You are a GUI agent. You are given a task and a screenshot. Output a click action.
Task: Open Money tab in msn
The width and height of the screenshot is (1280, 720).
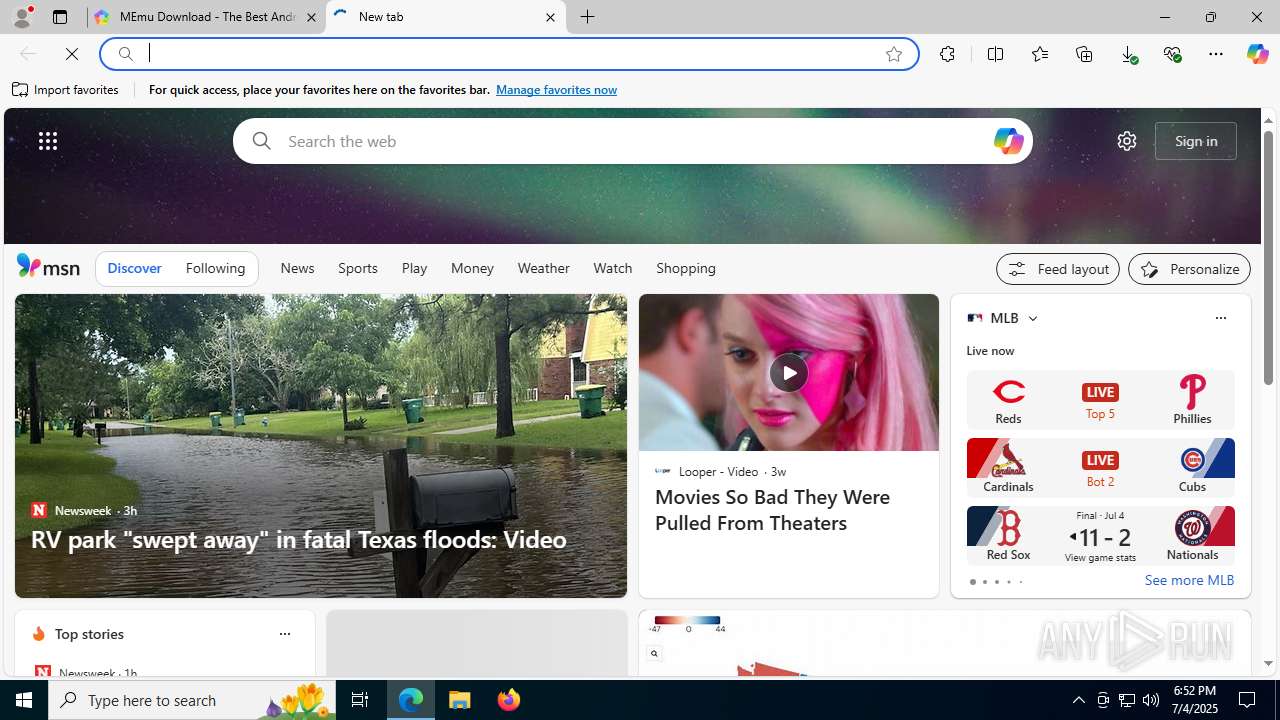pyautogui.click(x=472, y=268)
